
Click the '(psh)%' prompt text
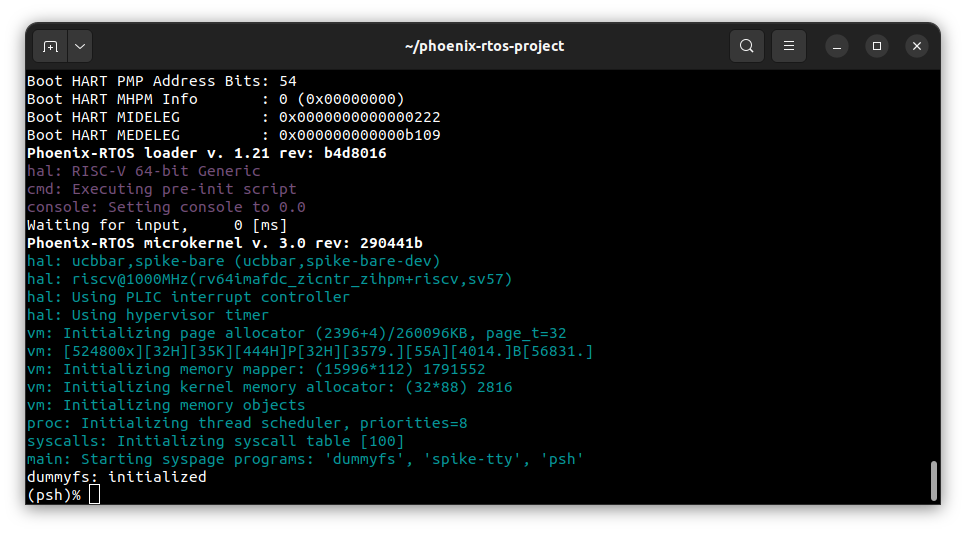pos(54,495)
